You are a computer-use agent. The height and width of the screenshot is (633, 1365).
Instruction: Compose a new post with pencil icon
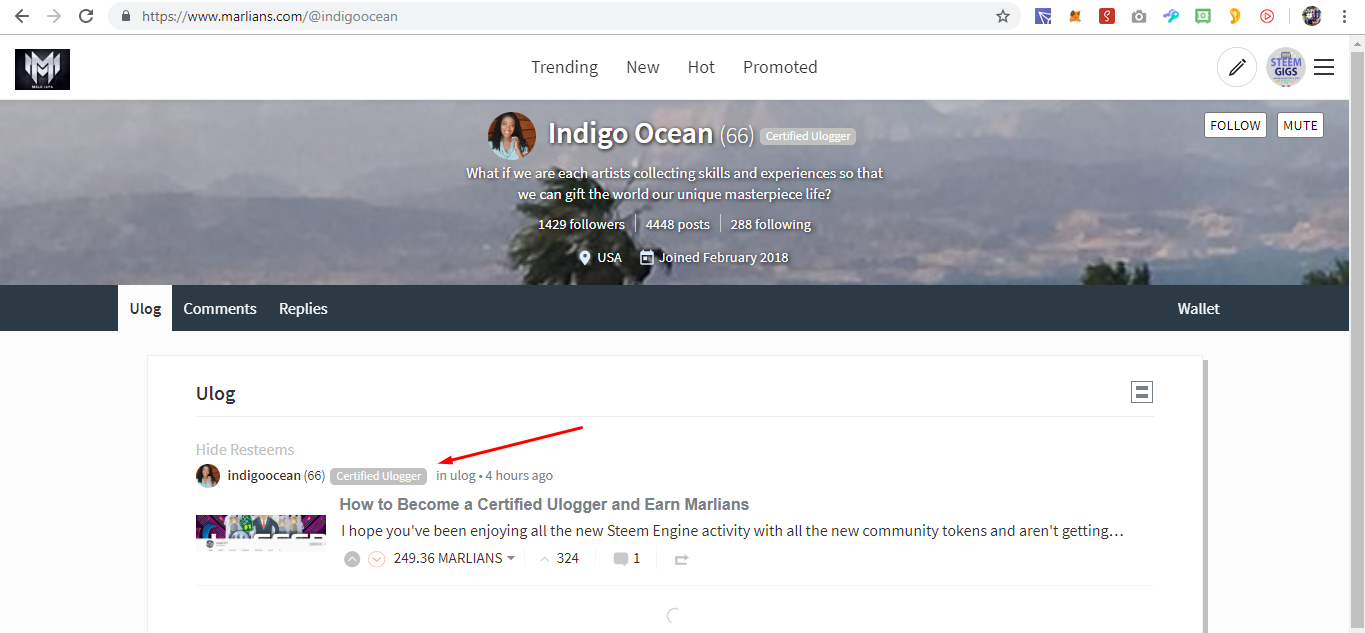(x=1237, y=67)
